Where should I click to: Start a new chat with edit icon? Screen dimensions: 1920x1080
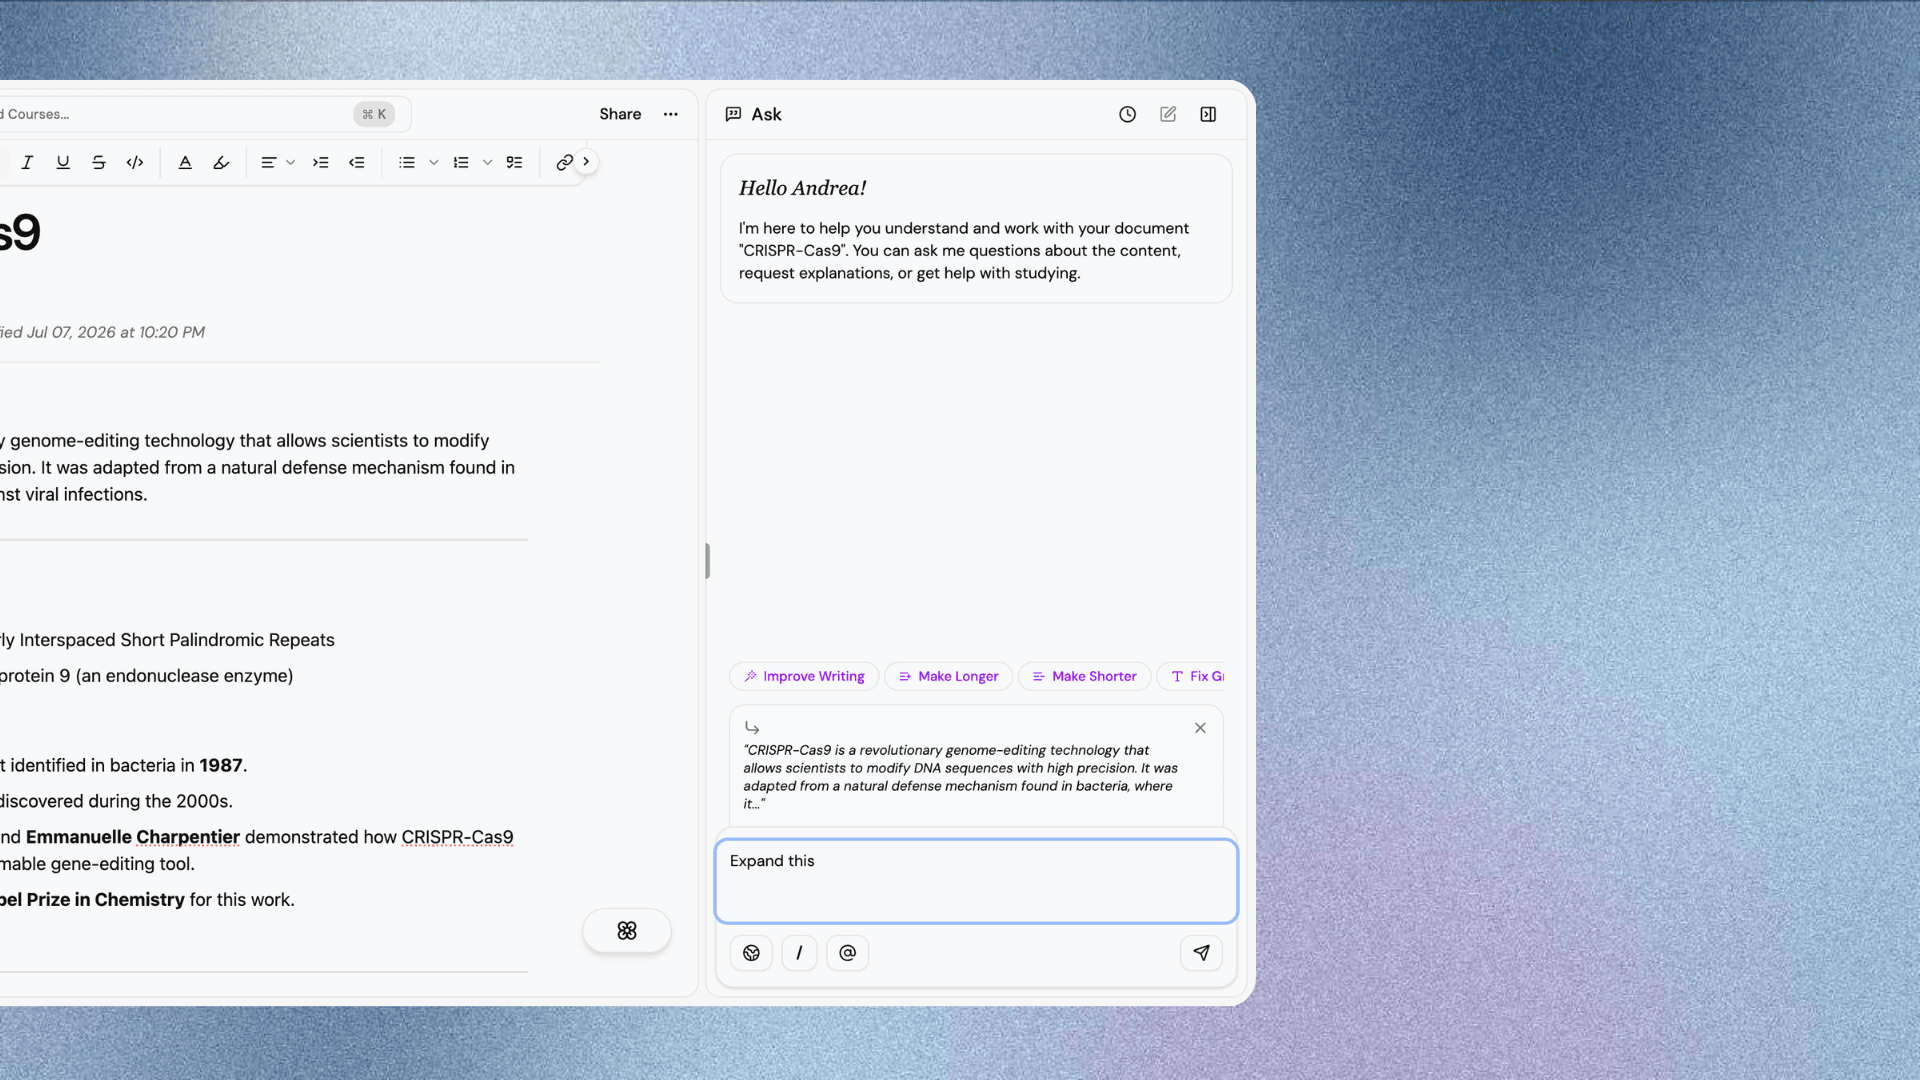[1168, 114]
